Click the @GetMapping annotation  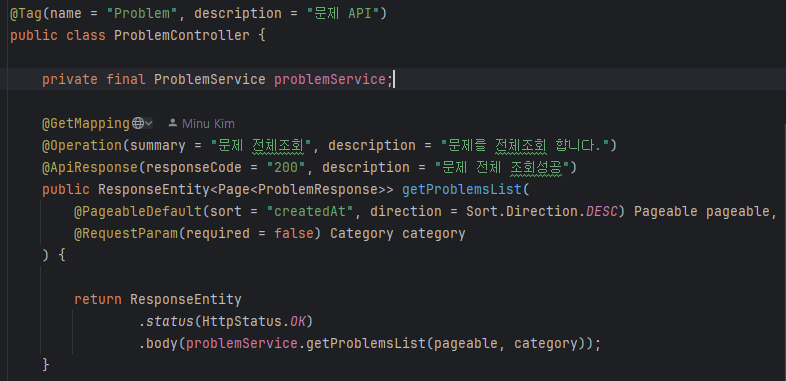[x=86, y=123]
